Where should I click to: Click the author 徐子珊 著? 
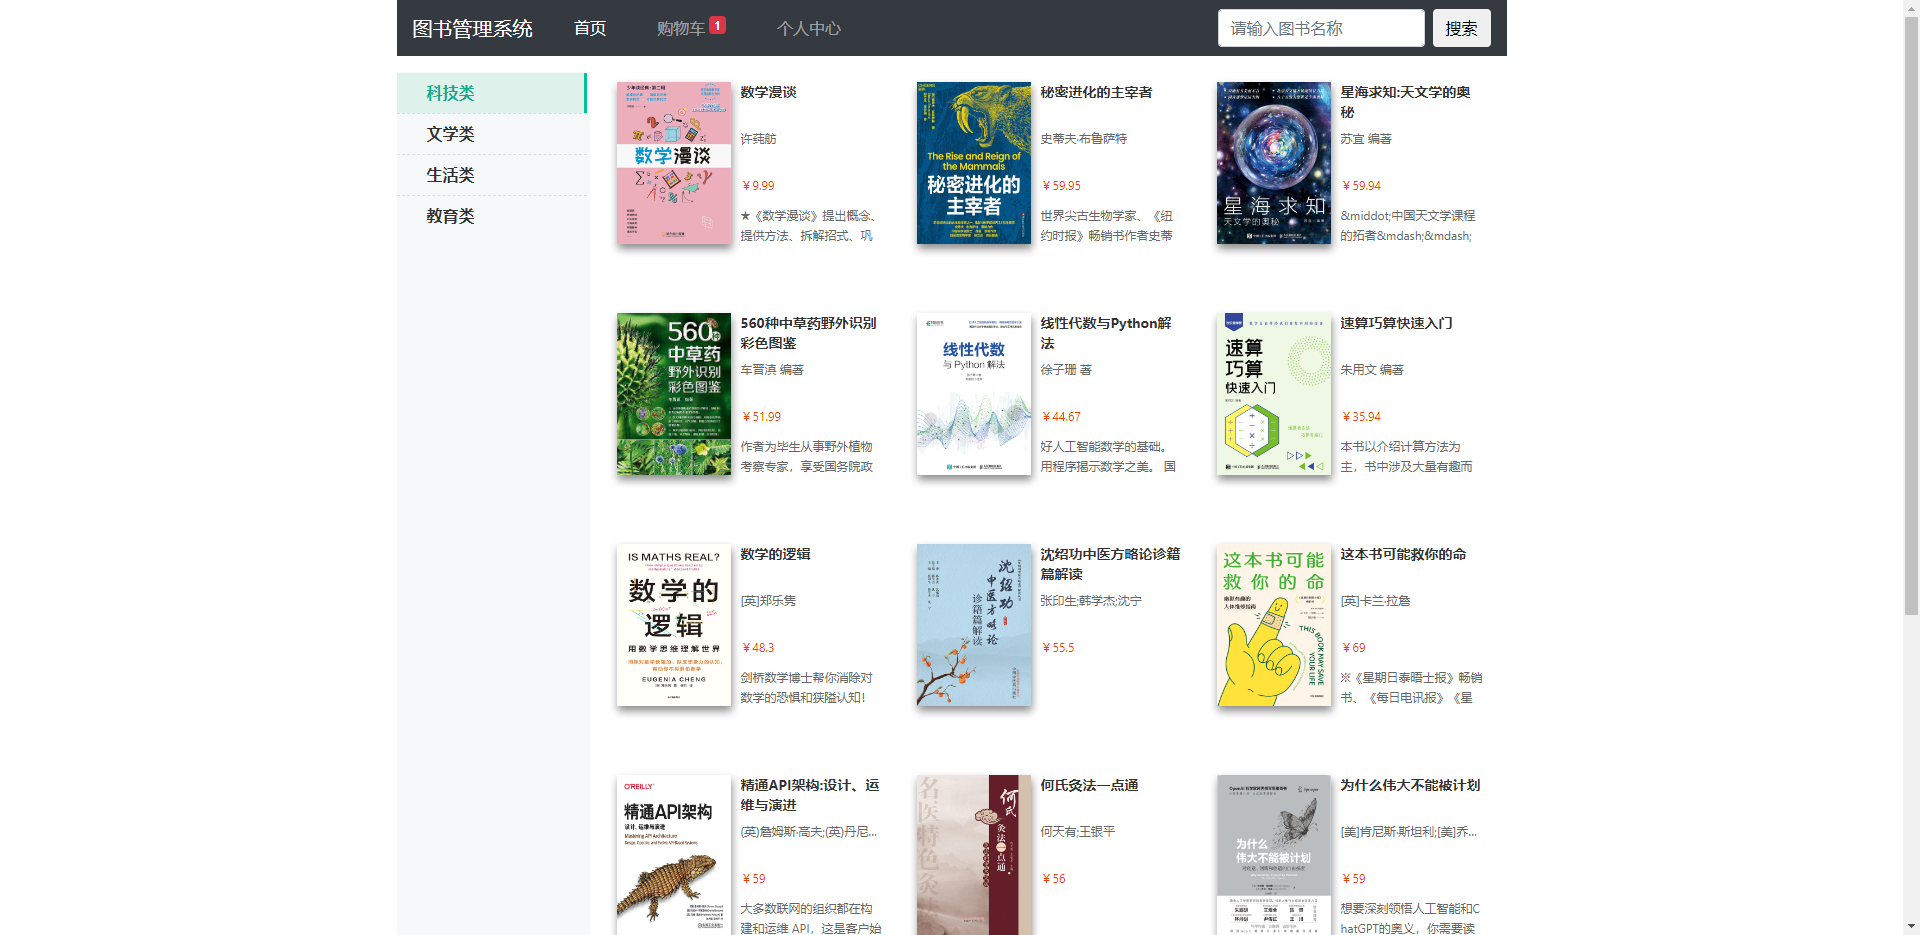click(1066, 370)
